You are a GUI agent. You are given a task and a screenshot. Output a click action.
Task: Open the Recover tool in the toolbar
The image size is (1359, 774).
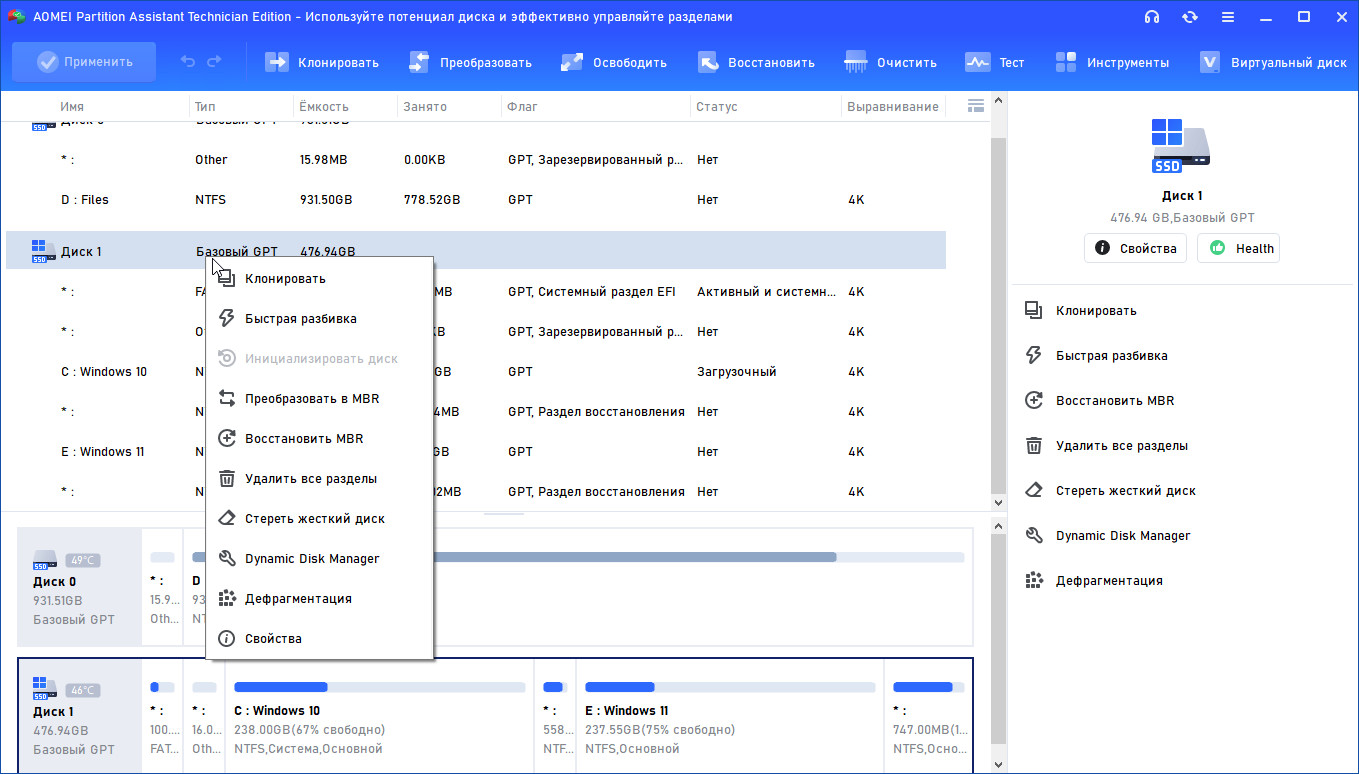pos(708,62)
